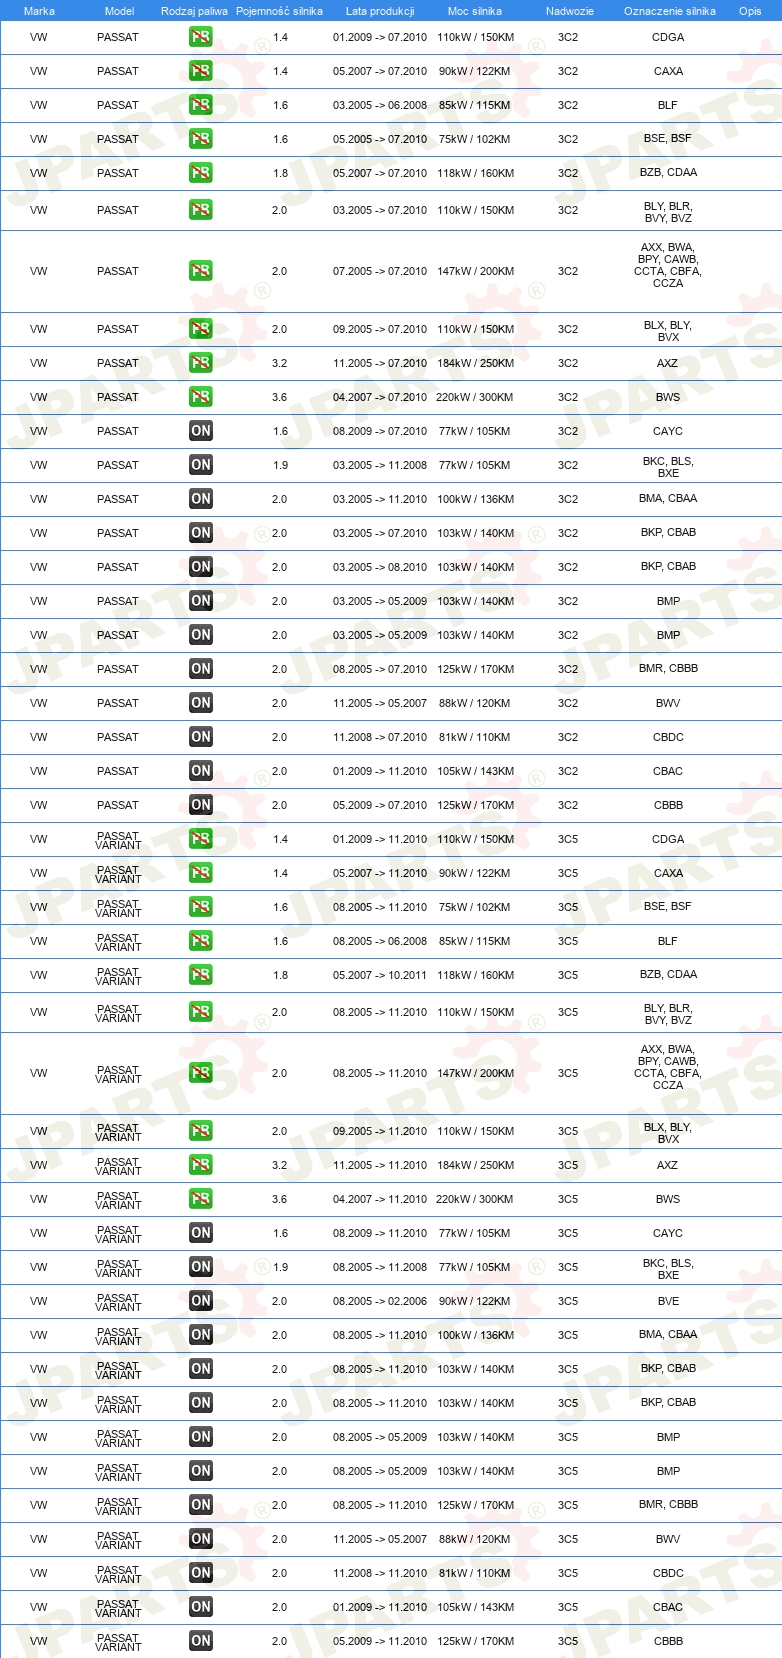Click PB icon in PASSAT VARIANT 3C5 CDGA row

point(201,839)
